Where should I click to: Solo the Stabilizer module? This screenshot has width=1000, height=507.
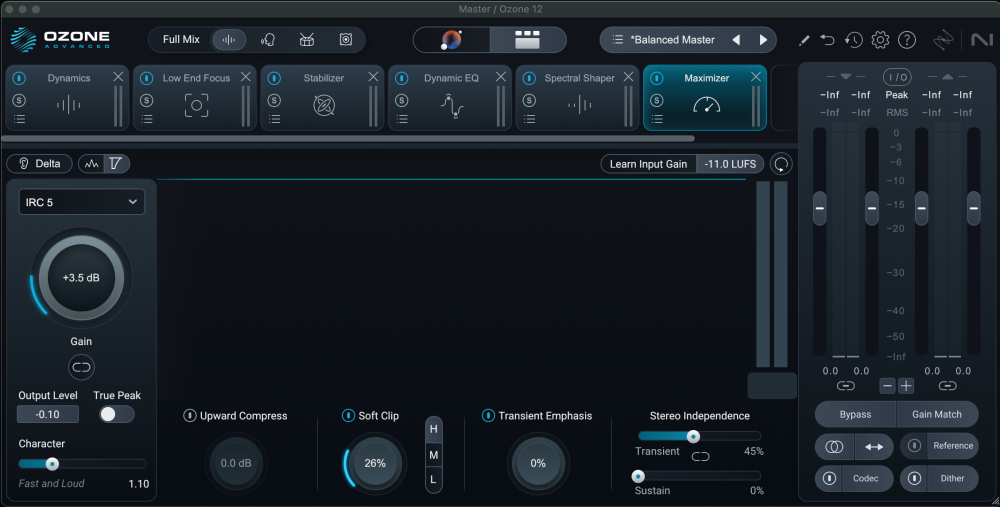(x=274, y=100)
